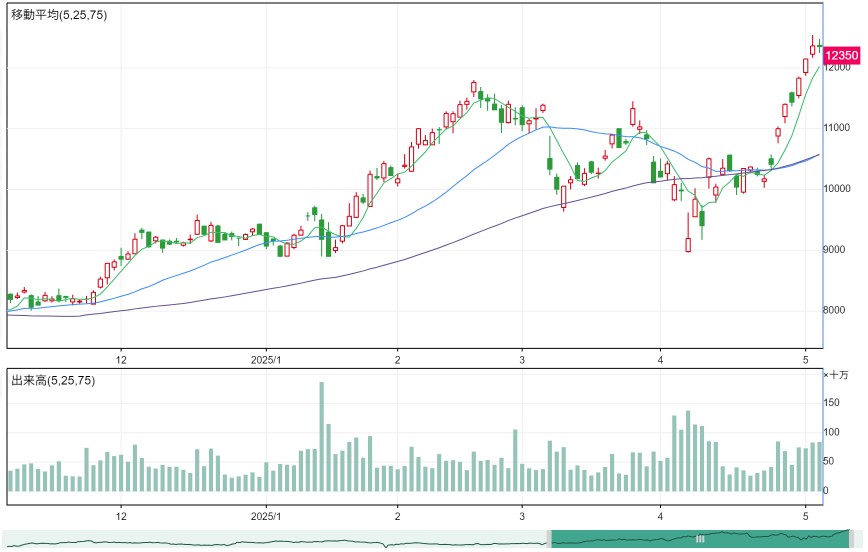Viewport: 868px width, 552px height.
Task: Click the month 3 label under price chart
Action: [x=522, y=360]
